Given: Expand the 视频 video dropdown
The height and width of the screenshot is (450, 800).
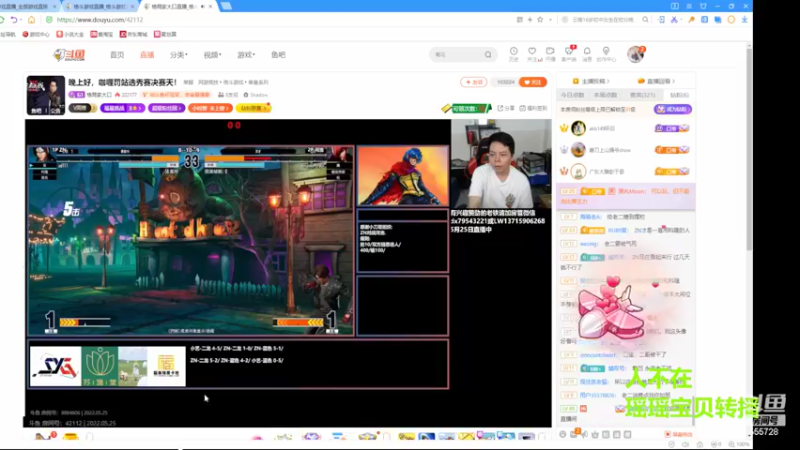Looking at the screenshot, I should [212, 55].
